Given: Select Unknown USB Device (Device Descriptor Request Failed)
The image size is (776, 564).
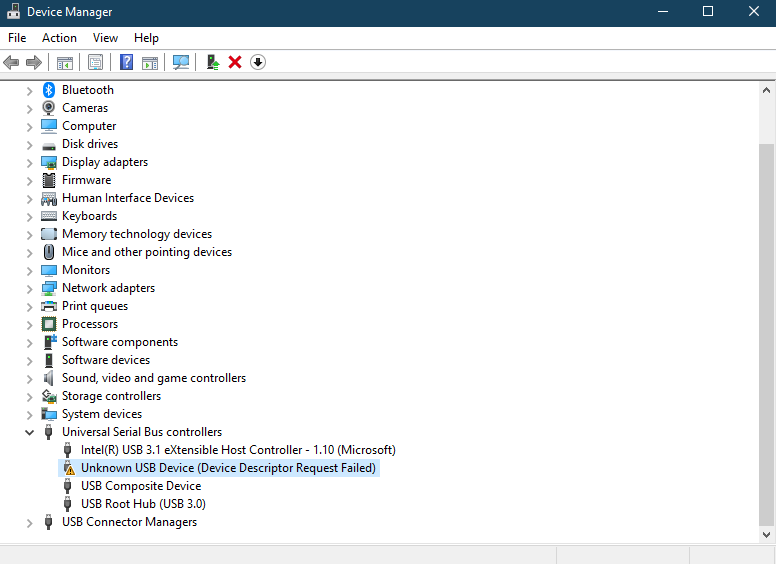Looking at the screenshot, I should tap(228, 468).
